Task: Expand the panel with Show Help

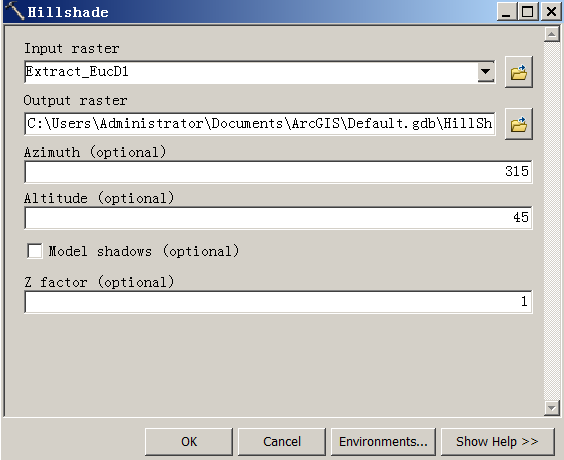Action: 497,442
